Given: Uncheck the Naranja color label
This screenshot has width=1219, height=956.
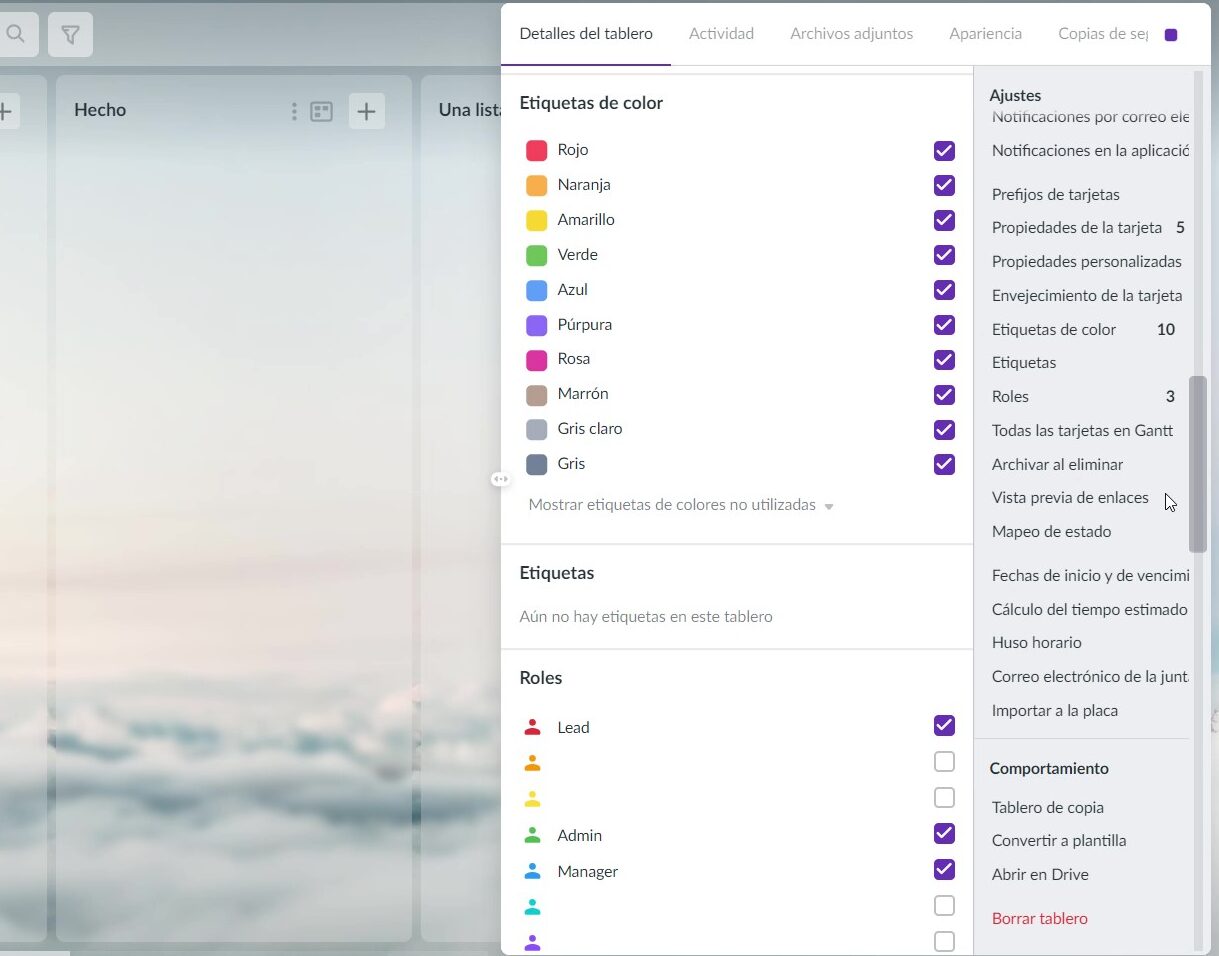Looking at the screenshot, I should tap(944, 185).
